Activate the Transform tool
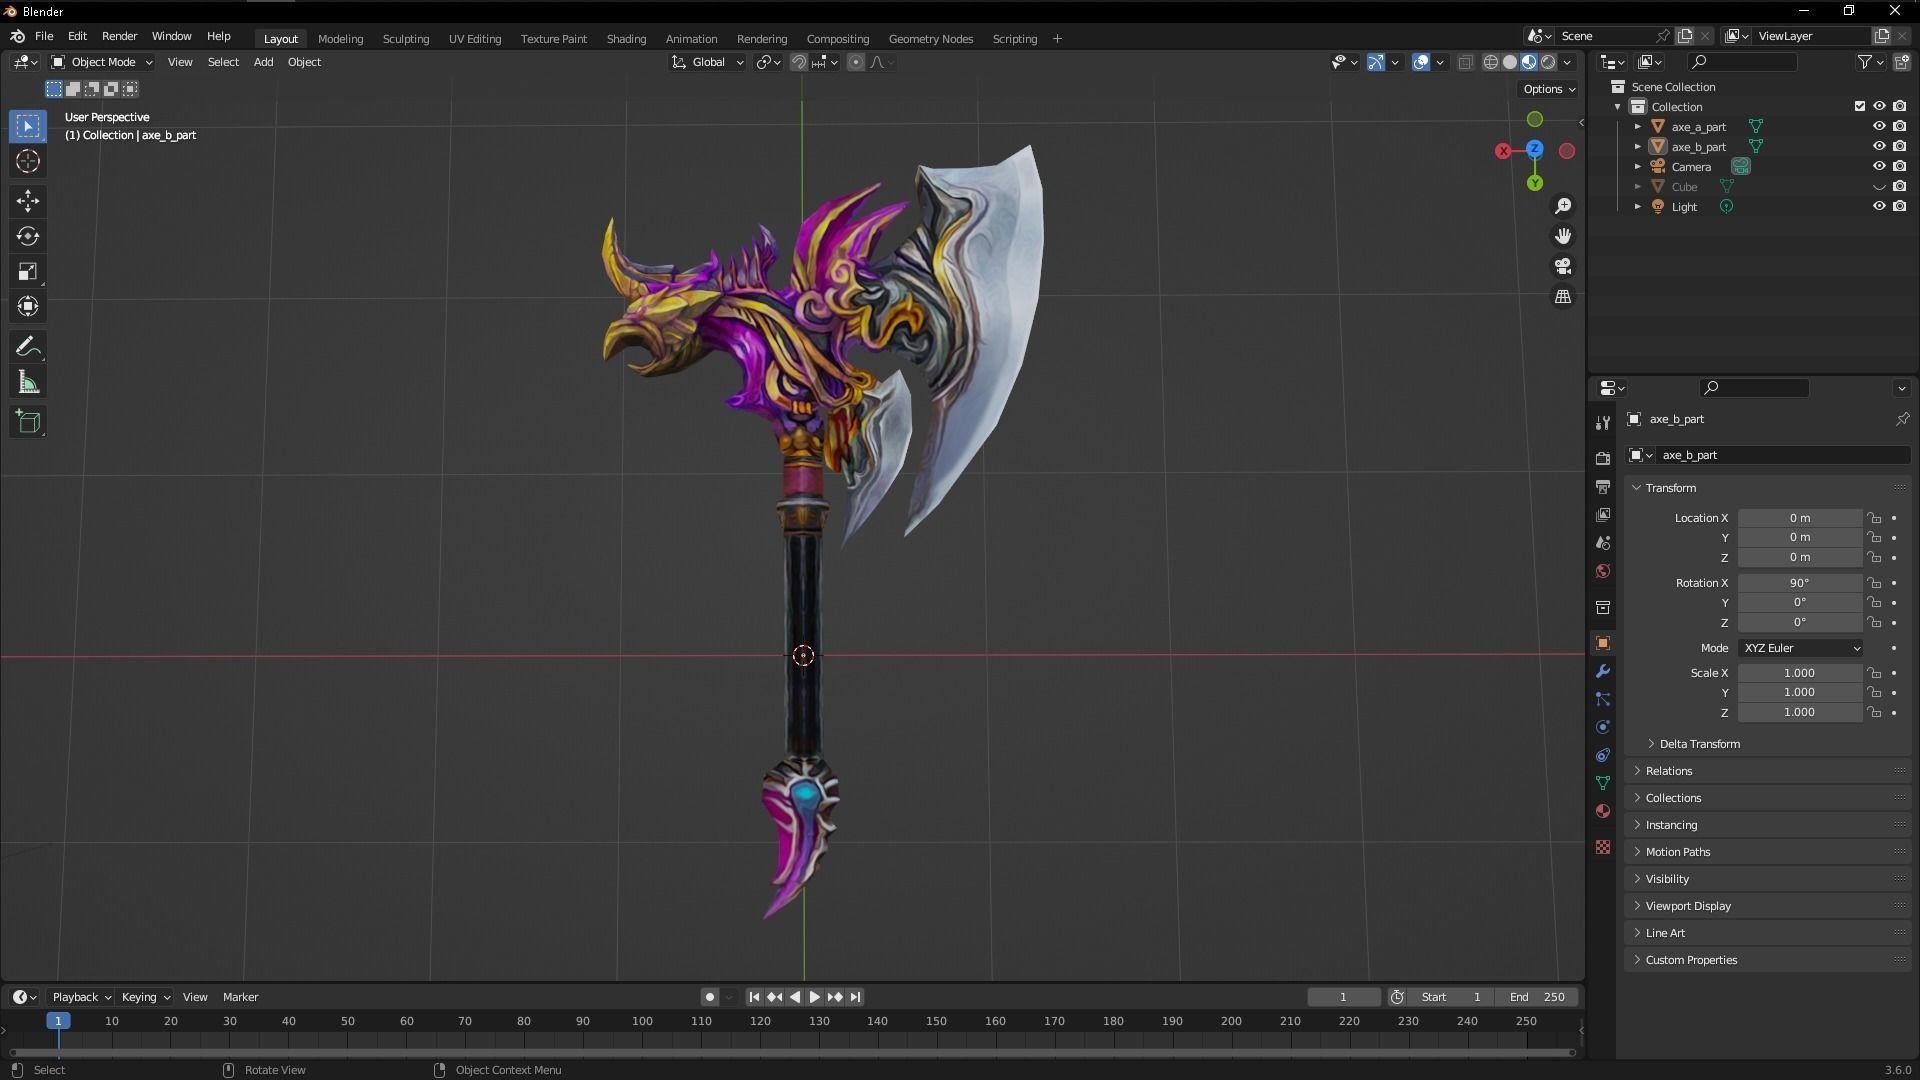This screenshot has width=1920, height=1080. tap(28, 306)
